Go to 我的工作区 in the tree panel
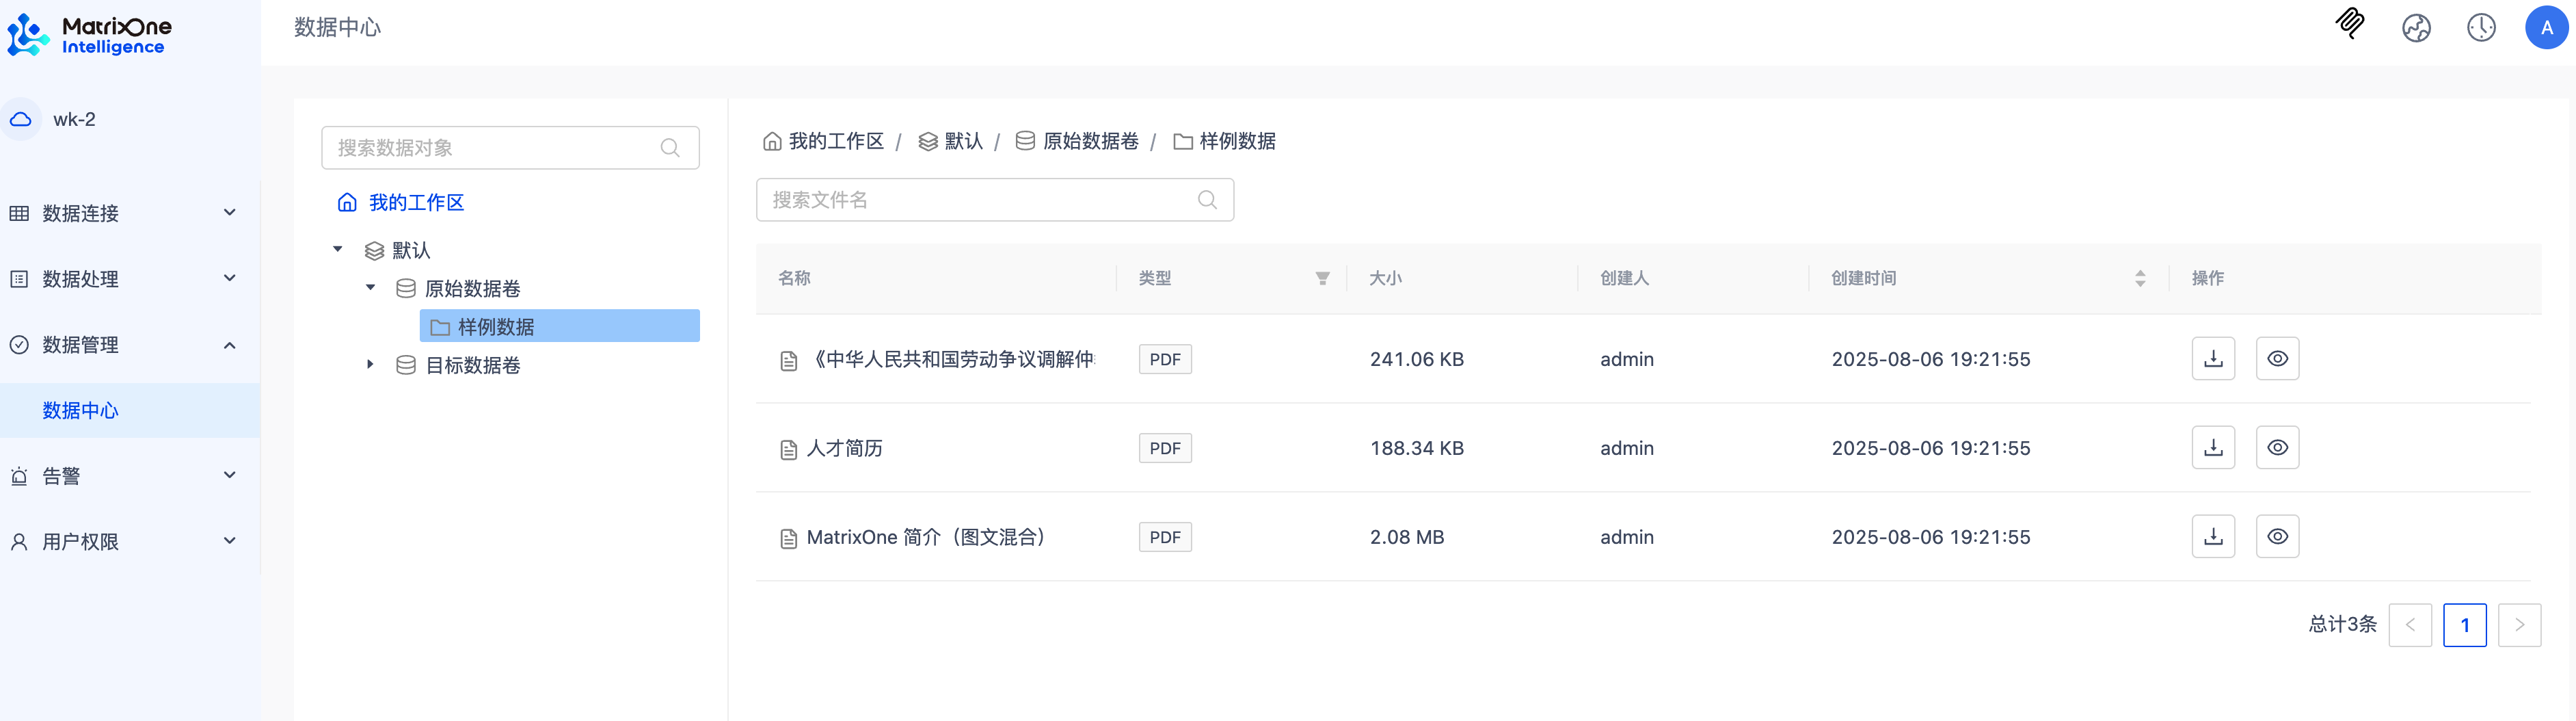The image size is (2576, 721). 415,203
